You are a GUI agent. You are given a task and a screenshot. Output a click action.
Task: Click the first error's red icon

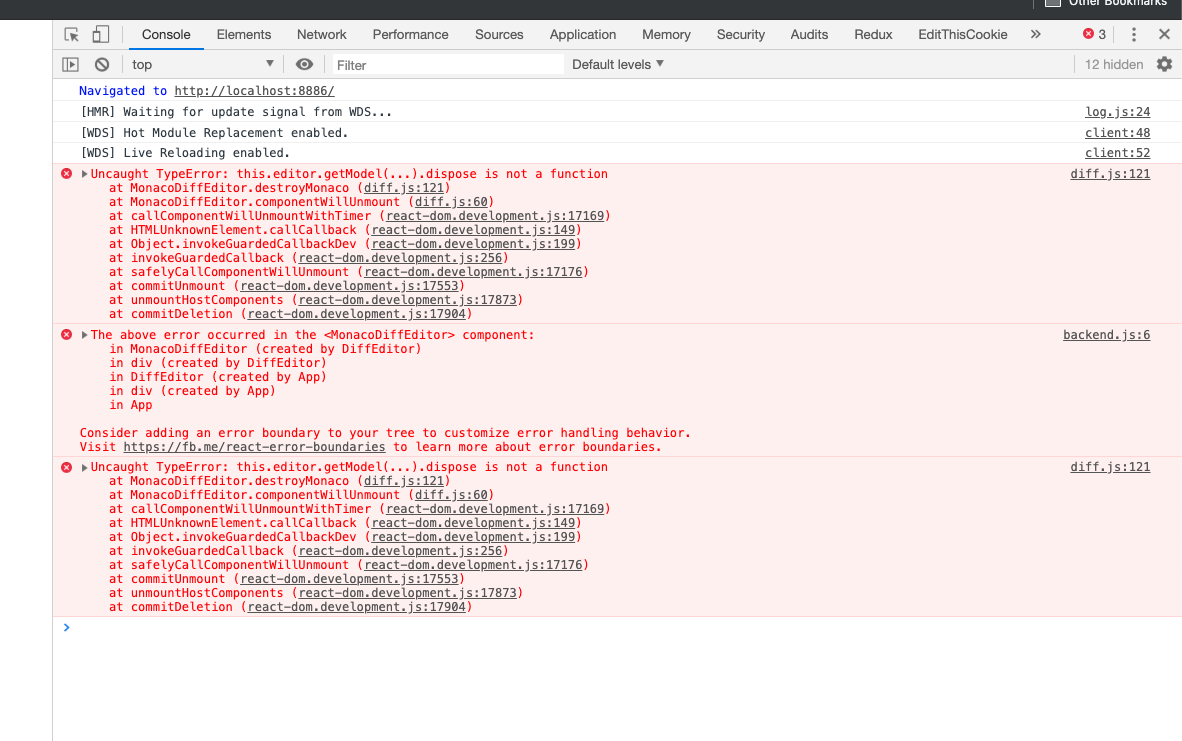click(x=66, y=174)
